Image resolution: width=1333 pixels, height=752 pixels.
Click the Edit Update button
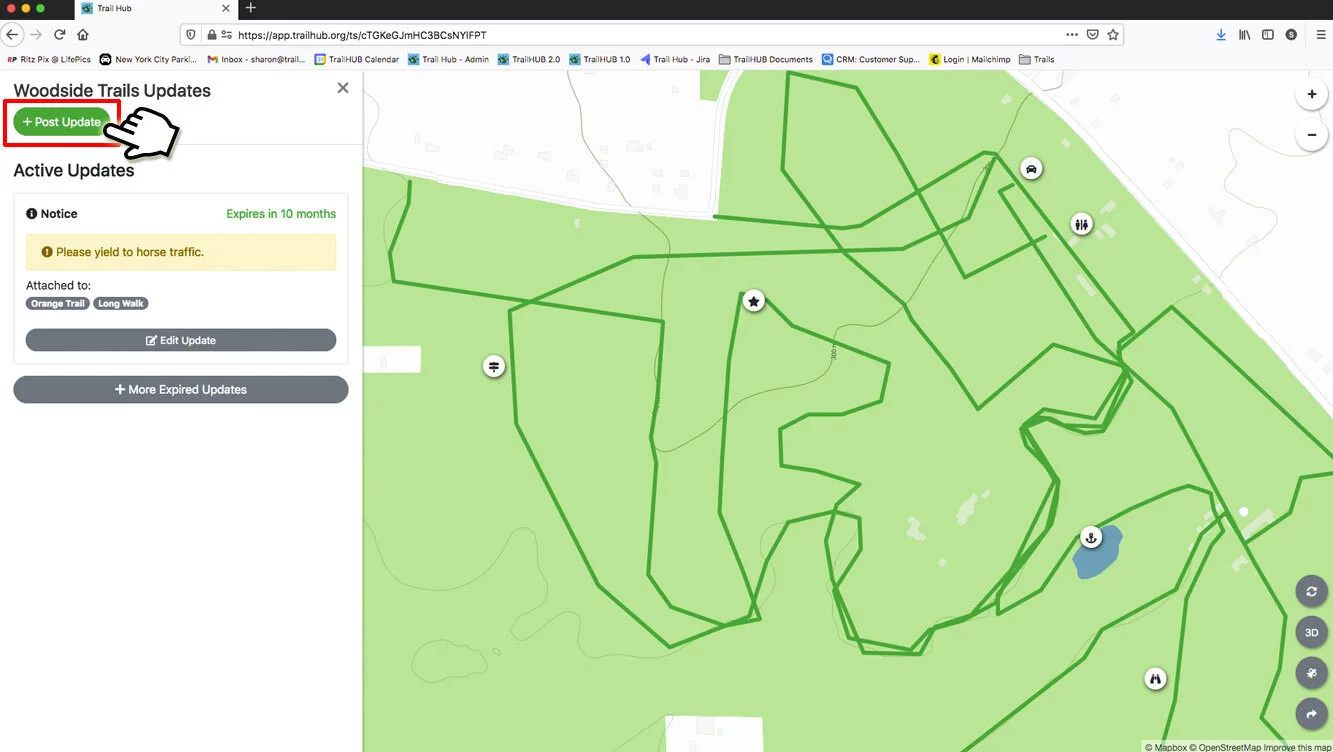181,340
